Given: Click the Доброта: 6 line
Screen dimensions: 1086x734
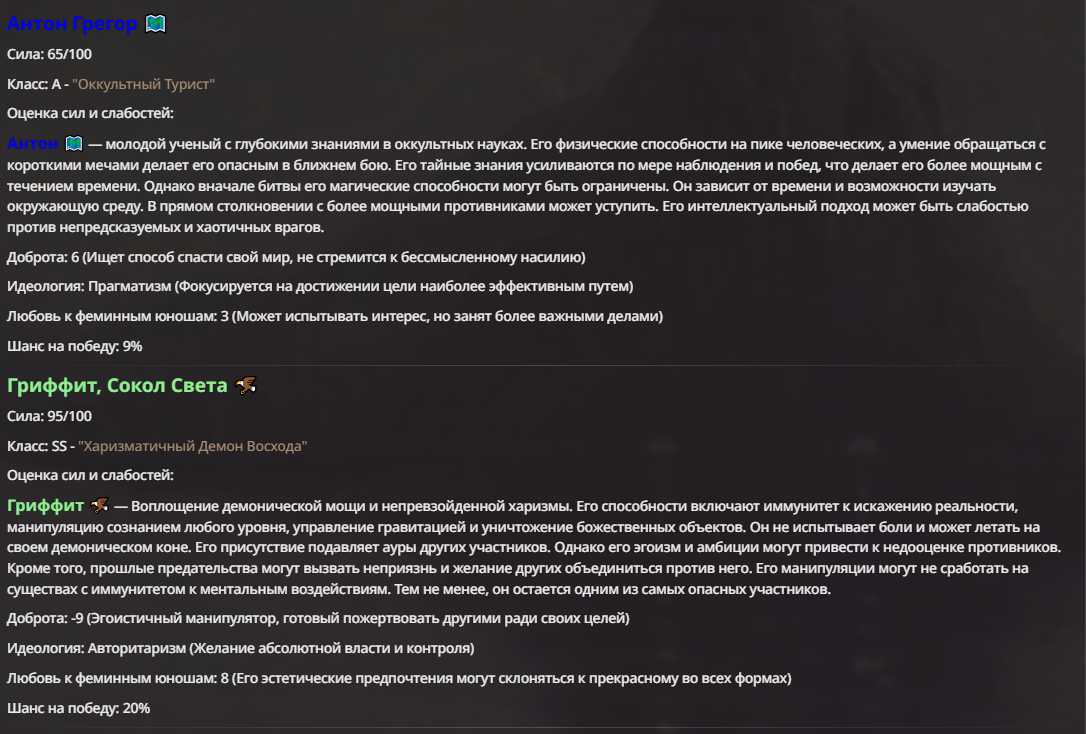Looking at the screenshot, I should (x=296, y=257).
